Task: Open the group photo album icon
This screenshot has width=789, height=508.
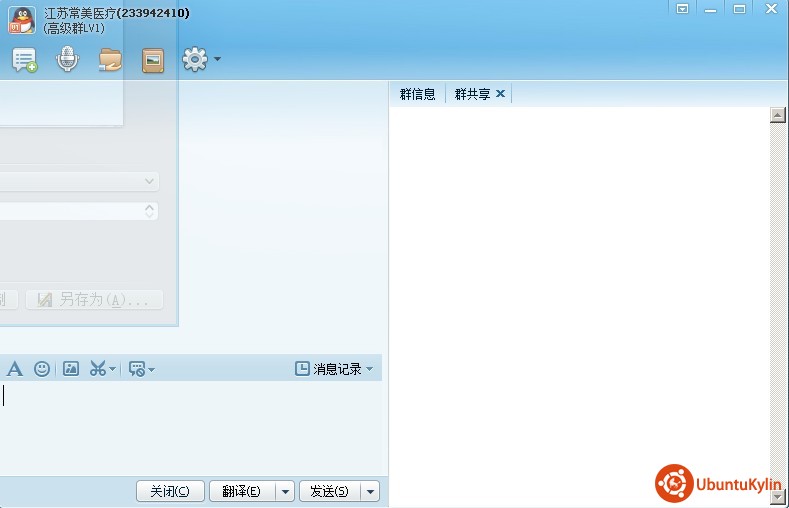Action: 152,60
